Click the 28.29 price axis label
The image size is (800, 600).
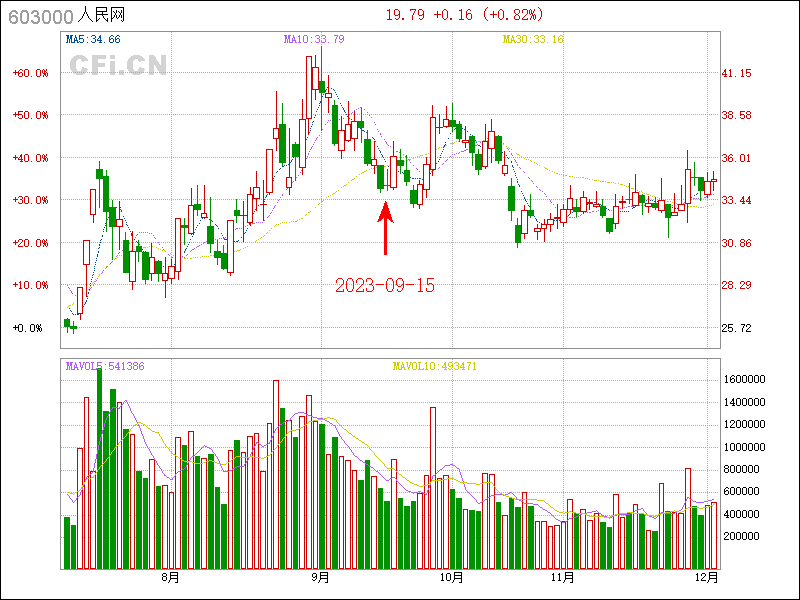736,285
